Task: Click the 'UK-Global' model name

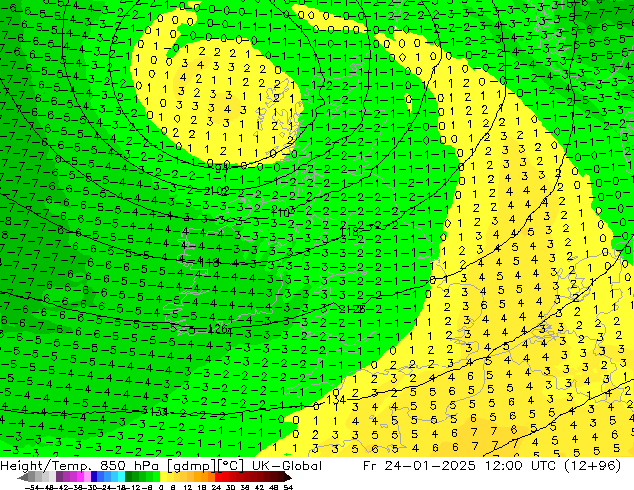Action: pos(287,466)
